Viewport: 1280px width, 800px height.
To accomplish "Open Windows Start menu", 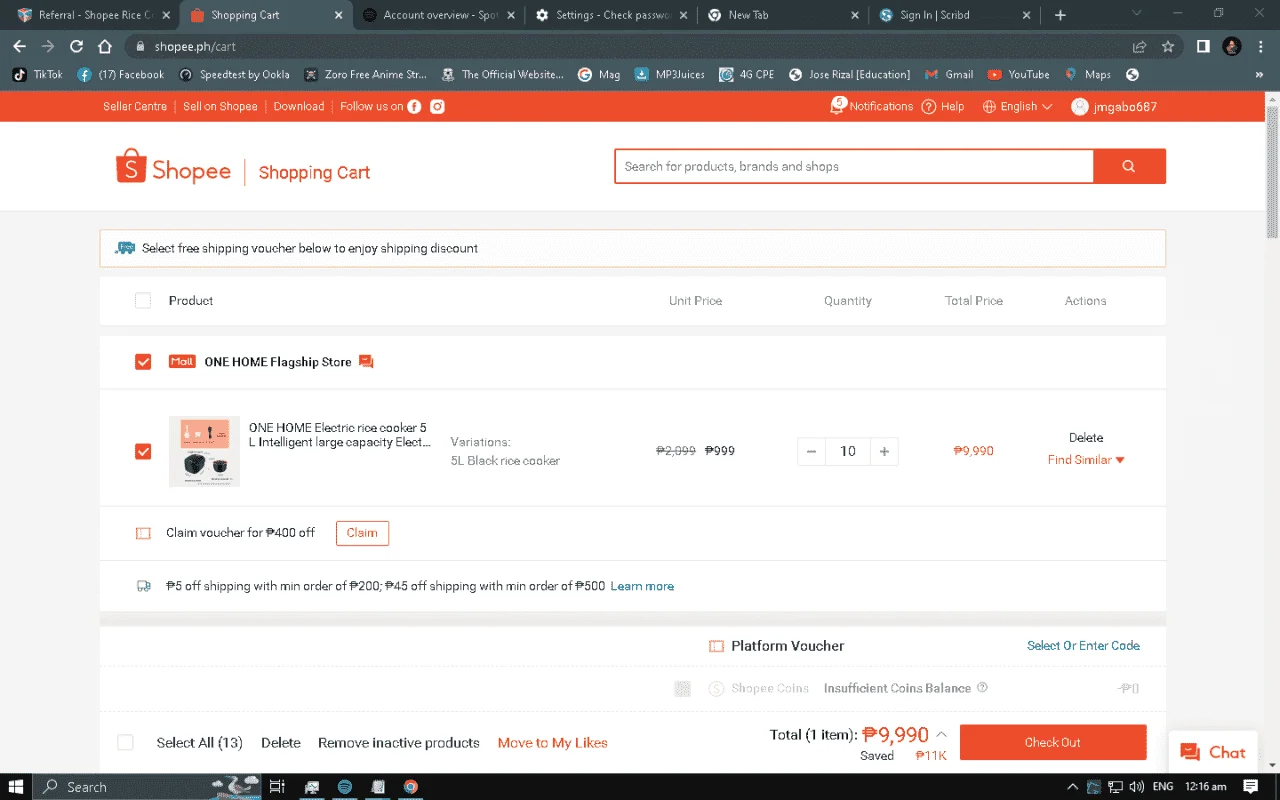I will point(18,787).
